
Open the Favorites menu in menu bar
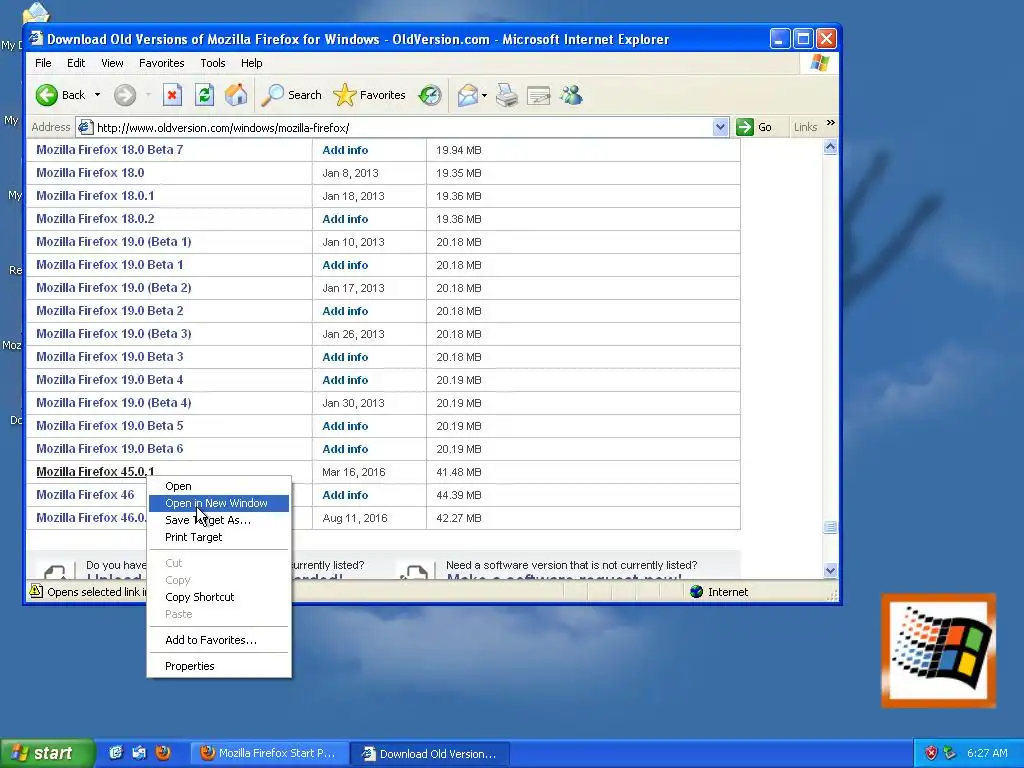pos(161,63)
